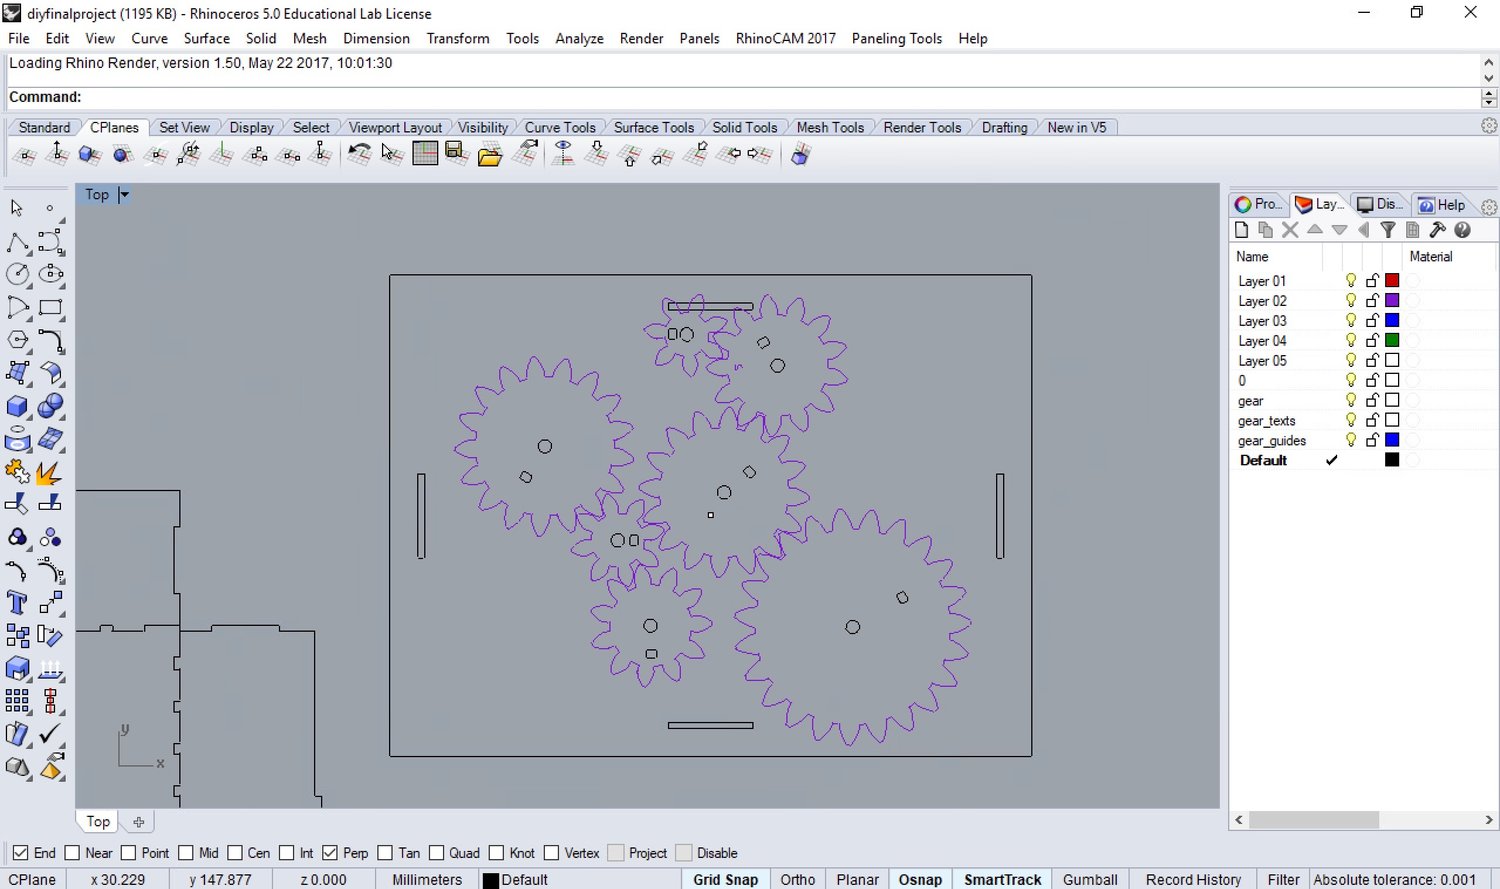Change Default layer black color swatch
1500x889 pixels.
pyautogui.click(x=1392, y=460)
